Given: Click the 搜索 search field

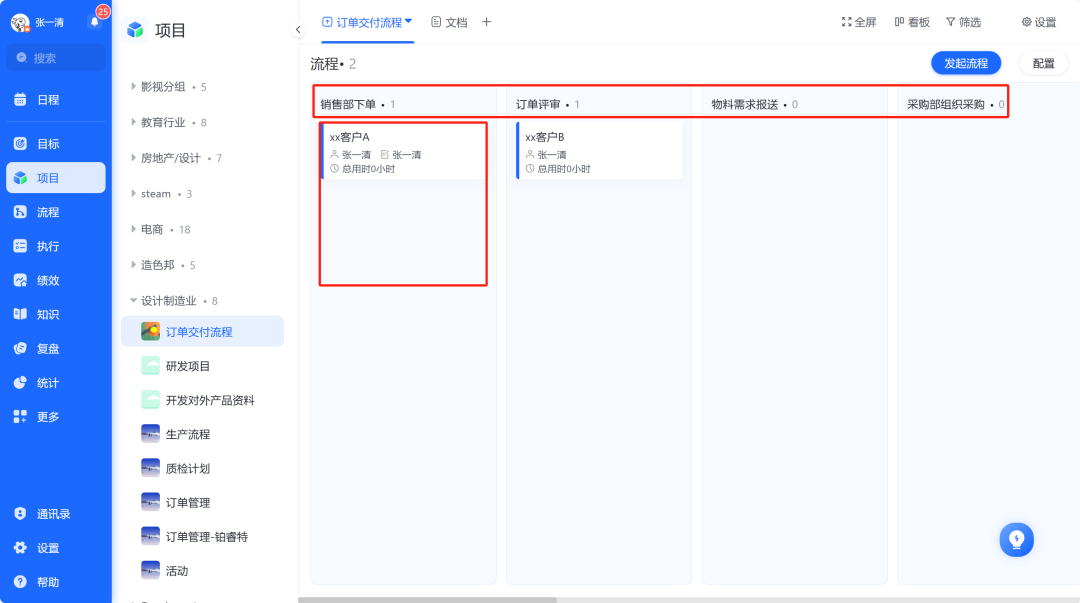Looking at the screenshot, I should (56, 58).
